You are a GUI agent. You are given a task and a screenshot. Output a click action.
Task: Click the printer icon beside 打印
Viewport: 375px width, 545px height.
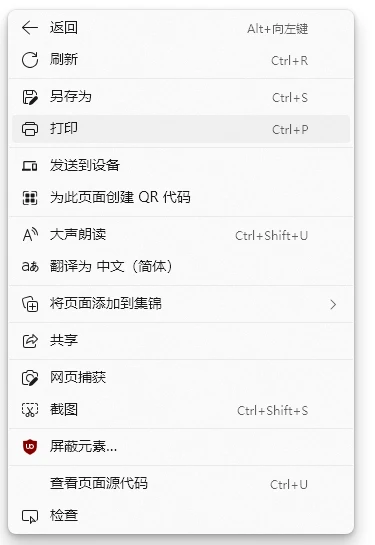[30, 129]
